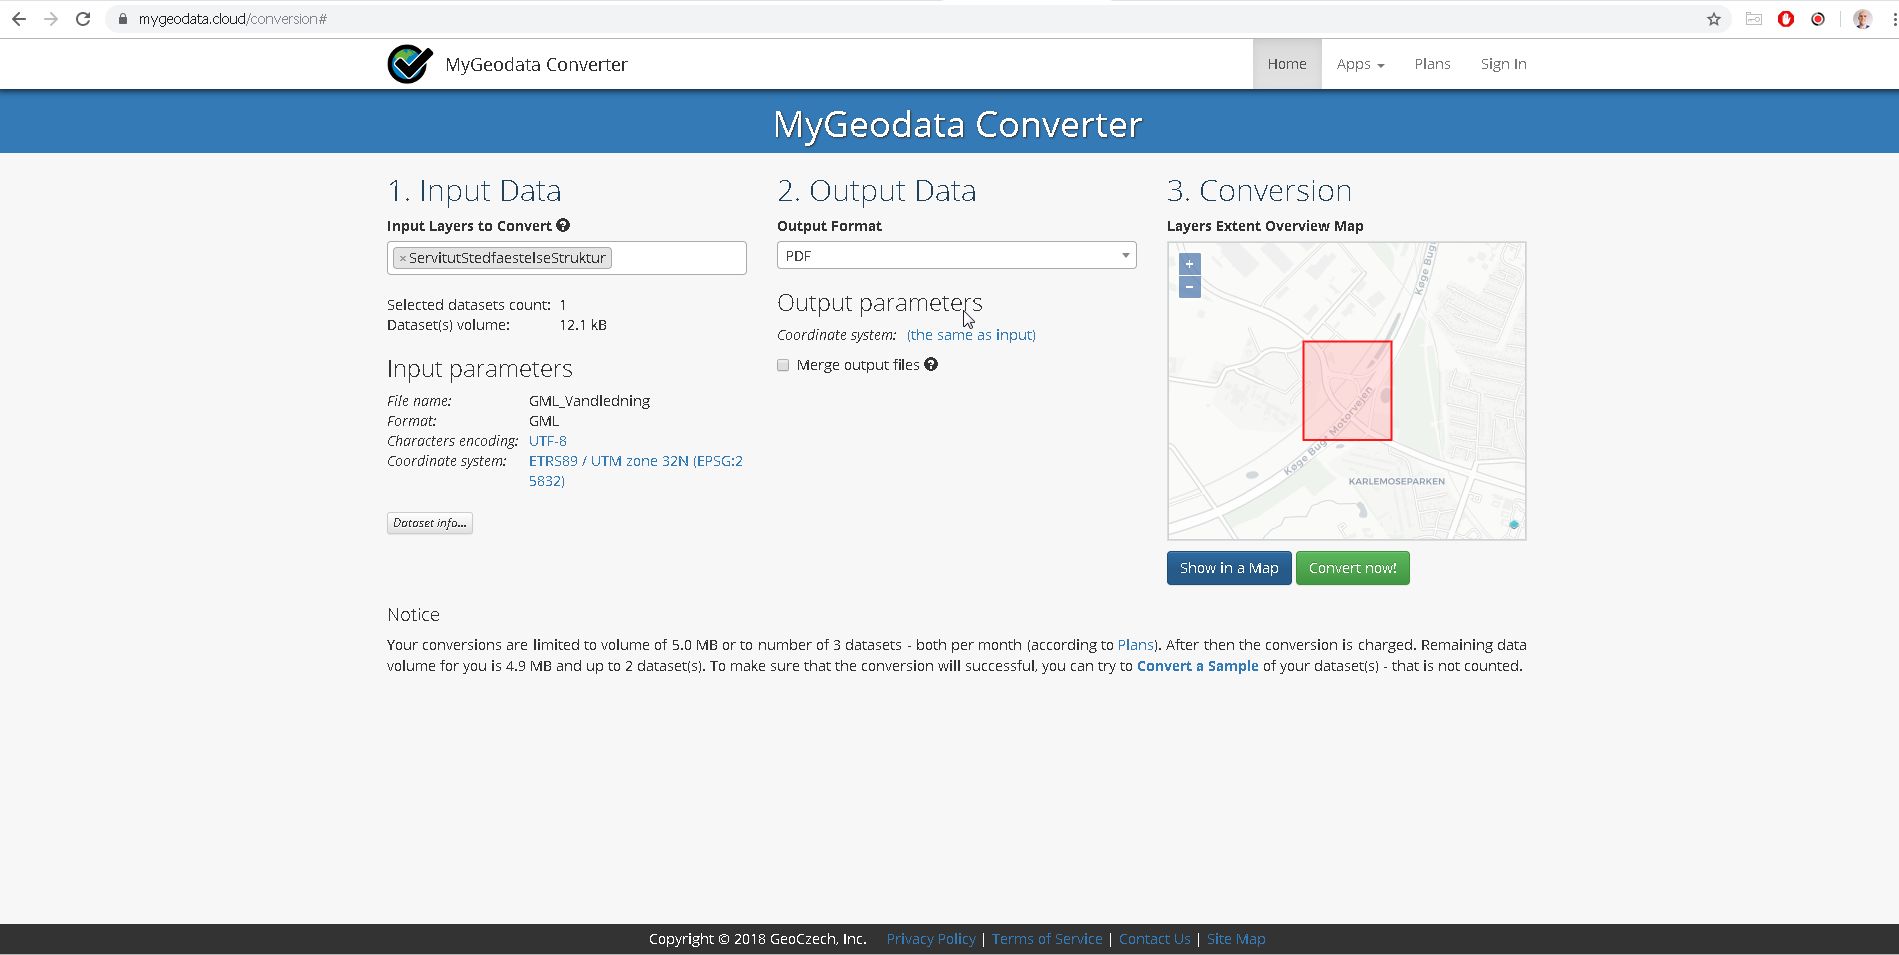The width and height of the screenshot is (1899, 955).
Task: Click the mail extension icon in toolbar
Action: (1753, 19)
